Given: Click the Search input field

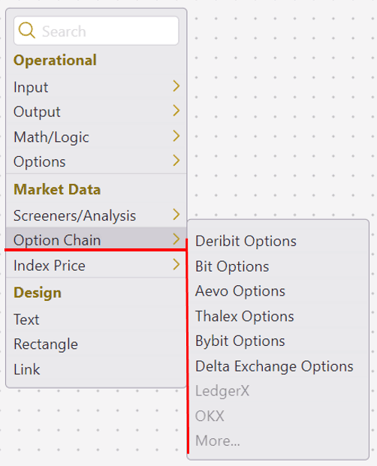Looking at the screenshot, I should pyautogui.click(x=96, y=31).
